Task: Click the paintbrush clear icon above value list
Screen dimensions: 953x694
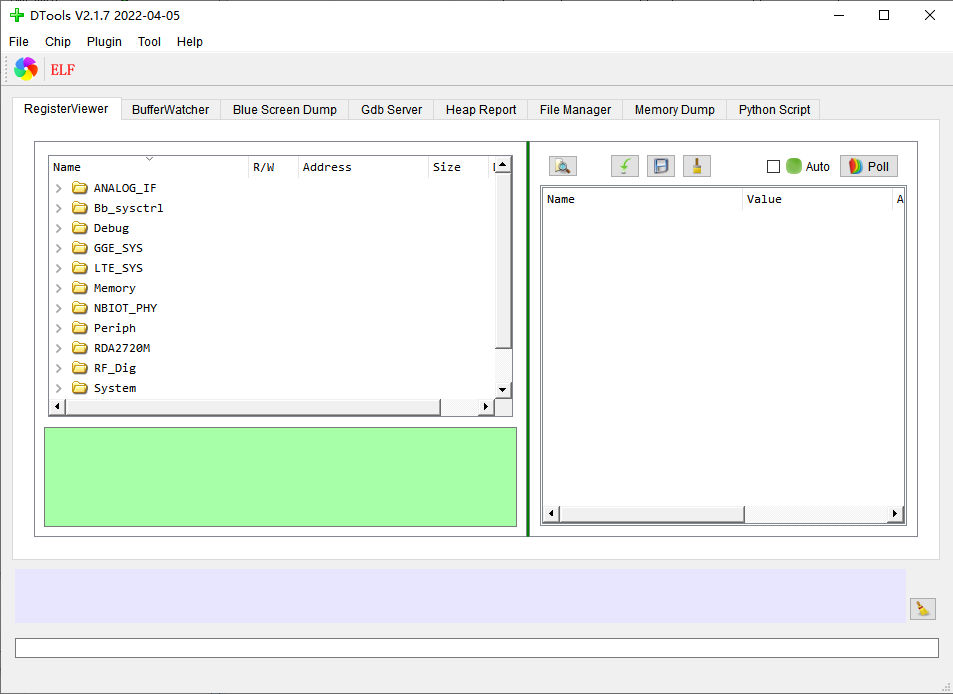Action: click(x=697, y=166)
